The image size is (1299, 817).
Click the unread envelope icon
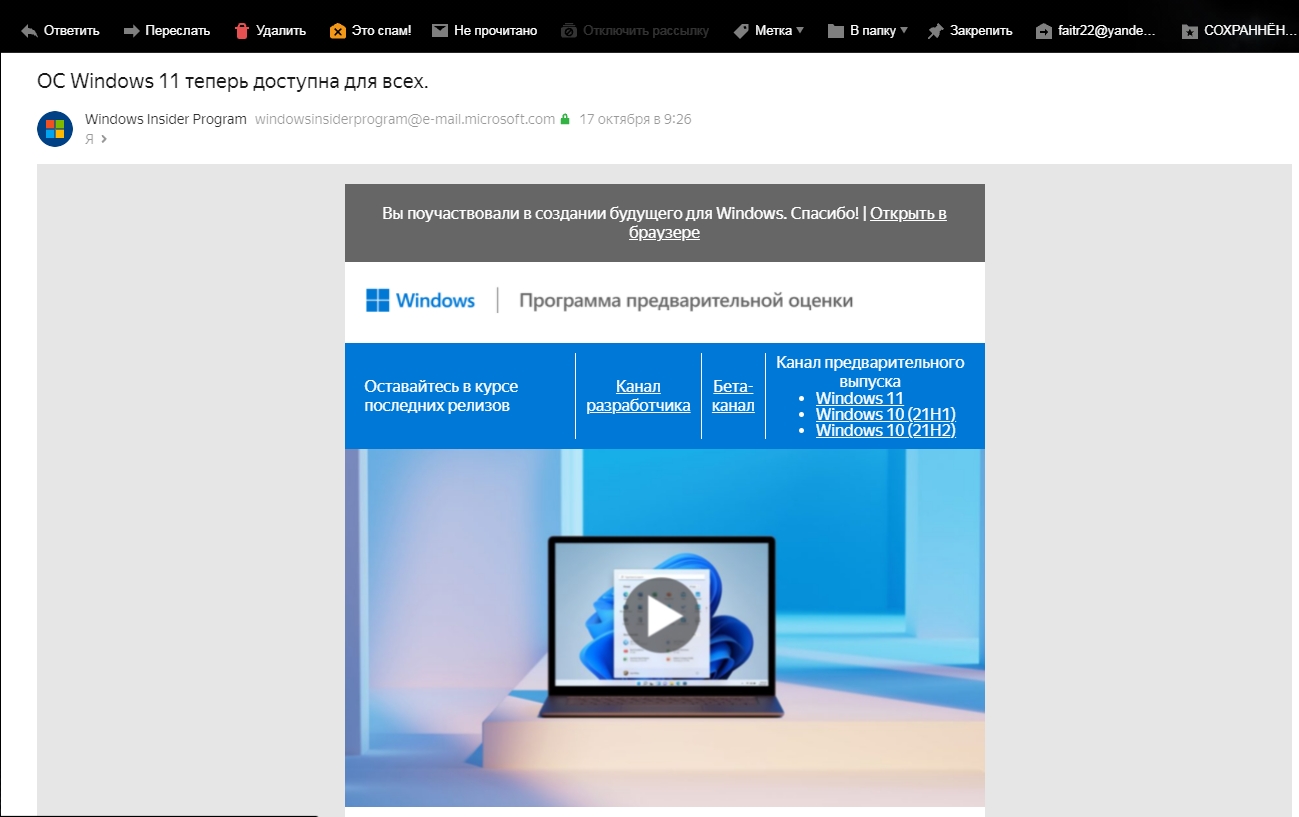coord(440,31)
